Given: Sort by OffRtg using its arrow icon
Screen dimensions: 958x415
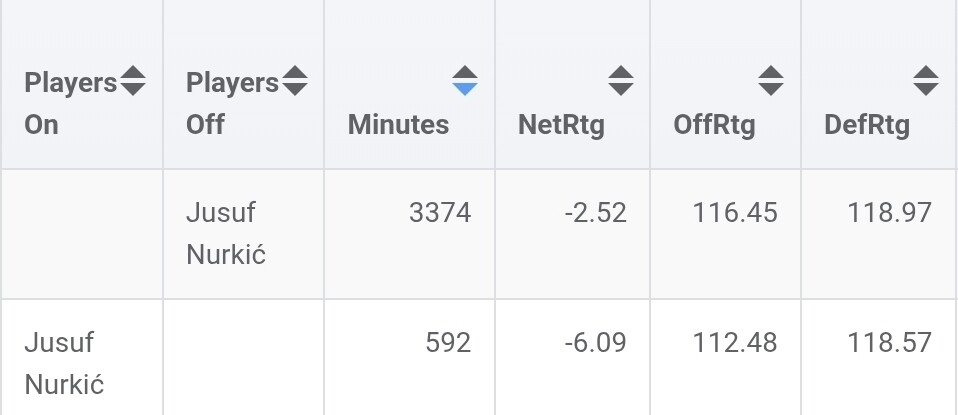Looking at the screenshot, I should [x=770, y=81].
